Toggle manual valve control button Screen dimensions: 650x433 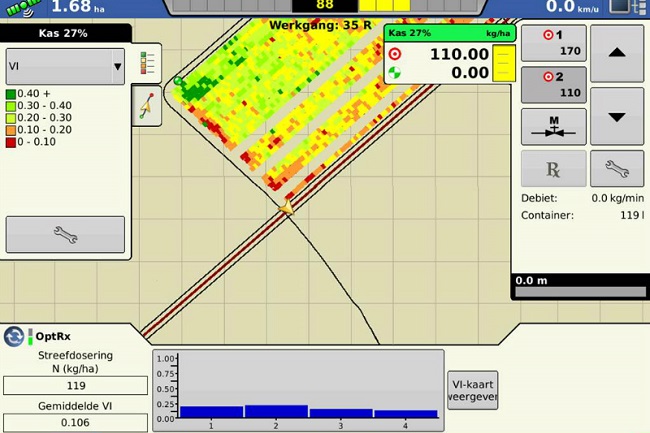(x=553, y=127)
